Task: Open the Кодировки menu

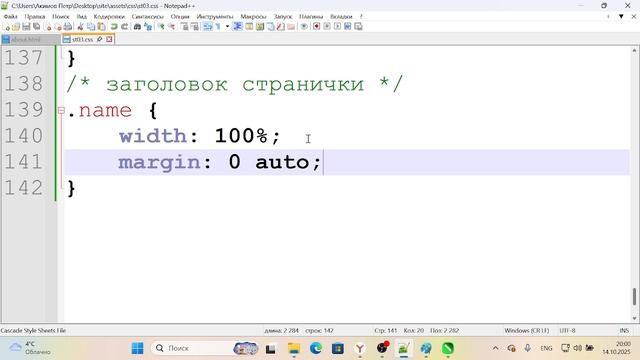Action: coord(109,16)
